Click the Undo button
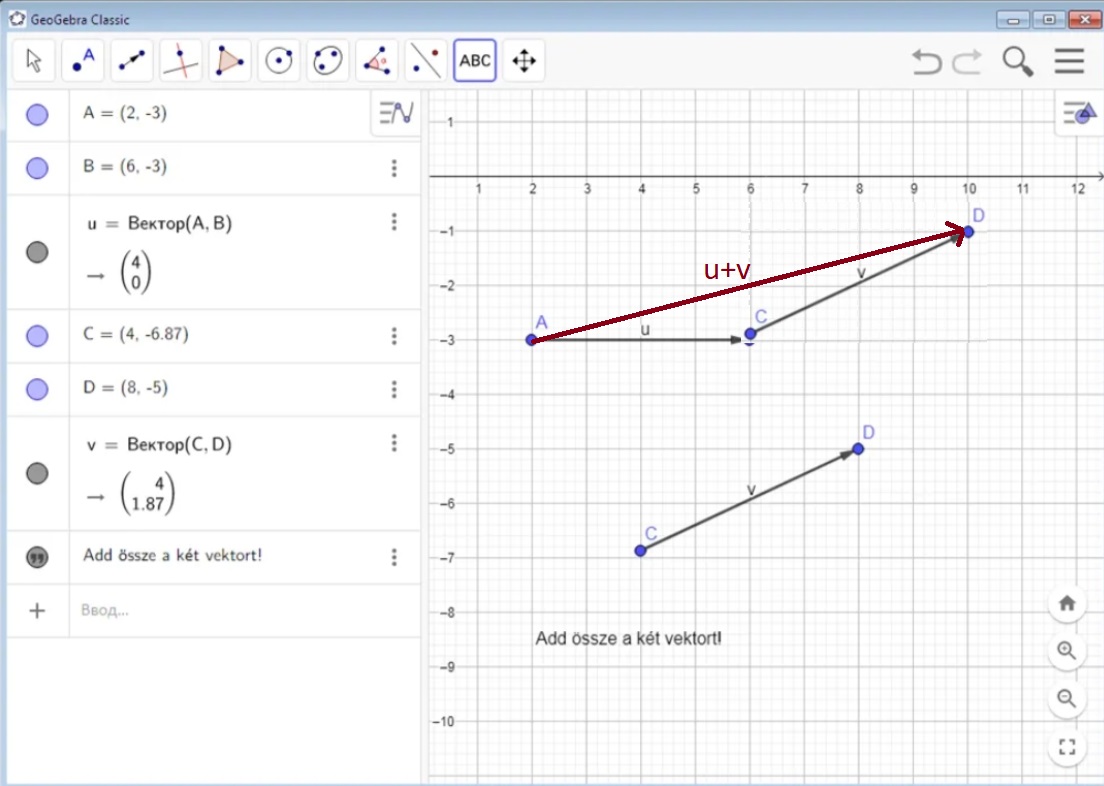 tap(927, 62)
